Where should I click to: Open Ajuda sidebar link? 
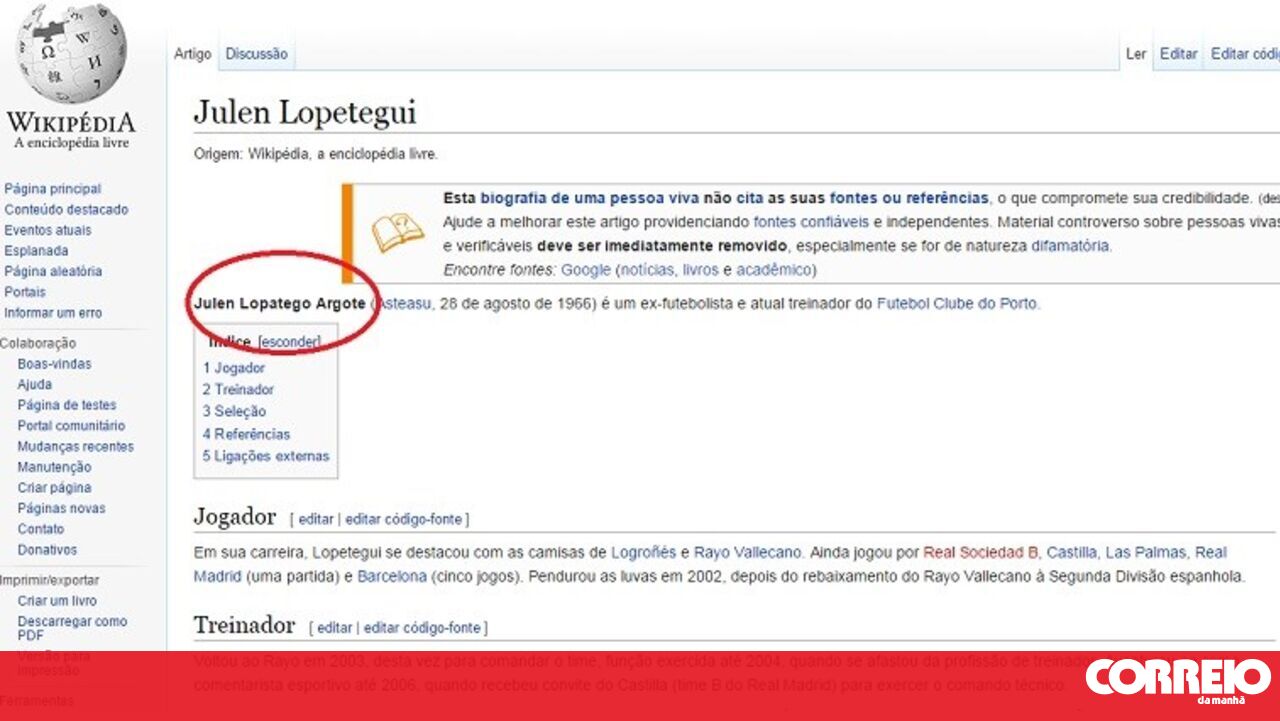point(34,385)
